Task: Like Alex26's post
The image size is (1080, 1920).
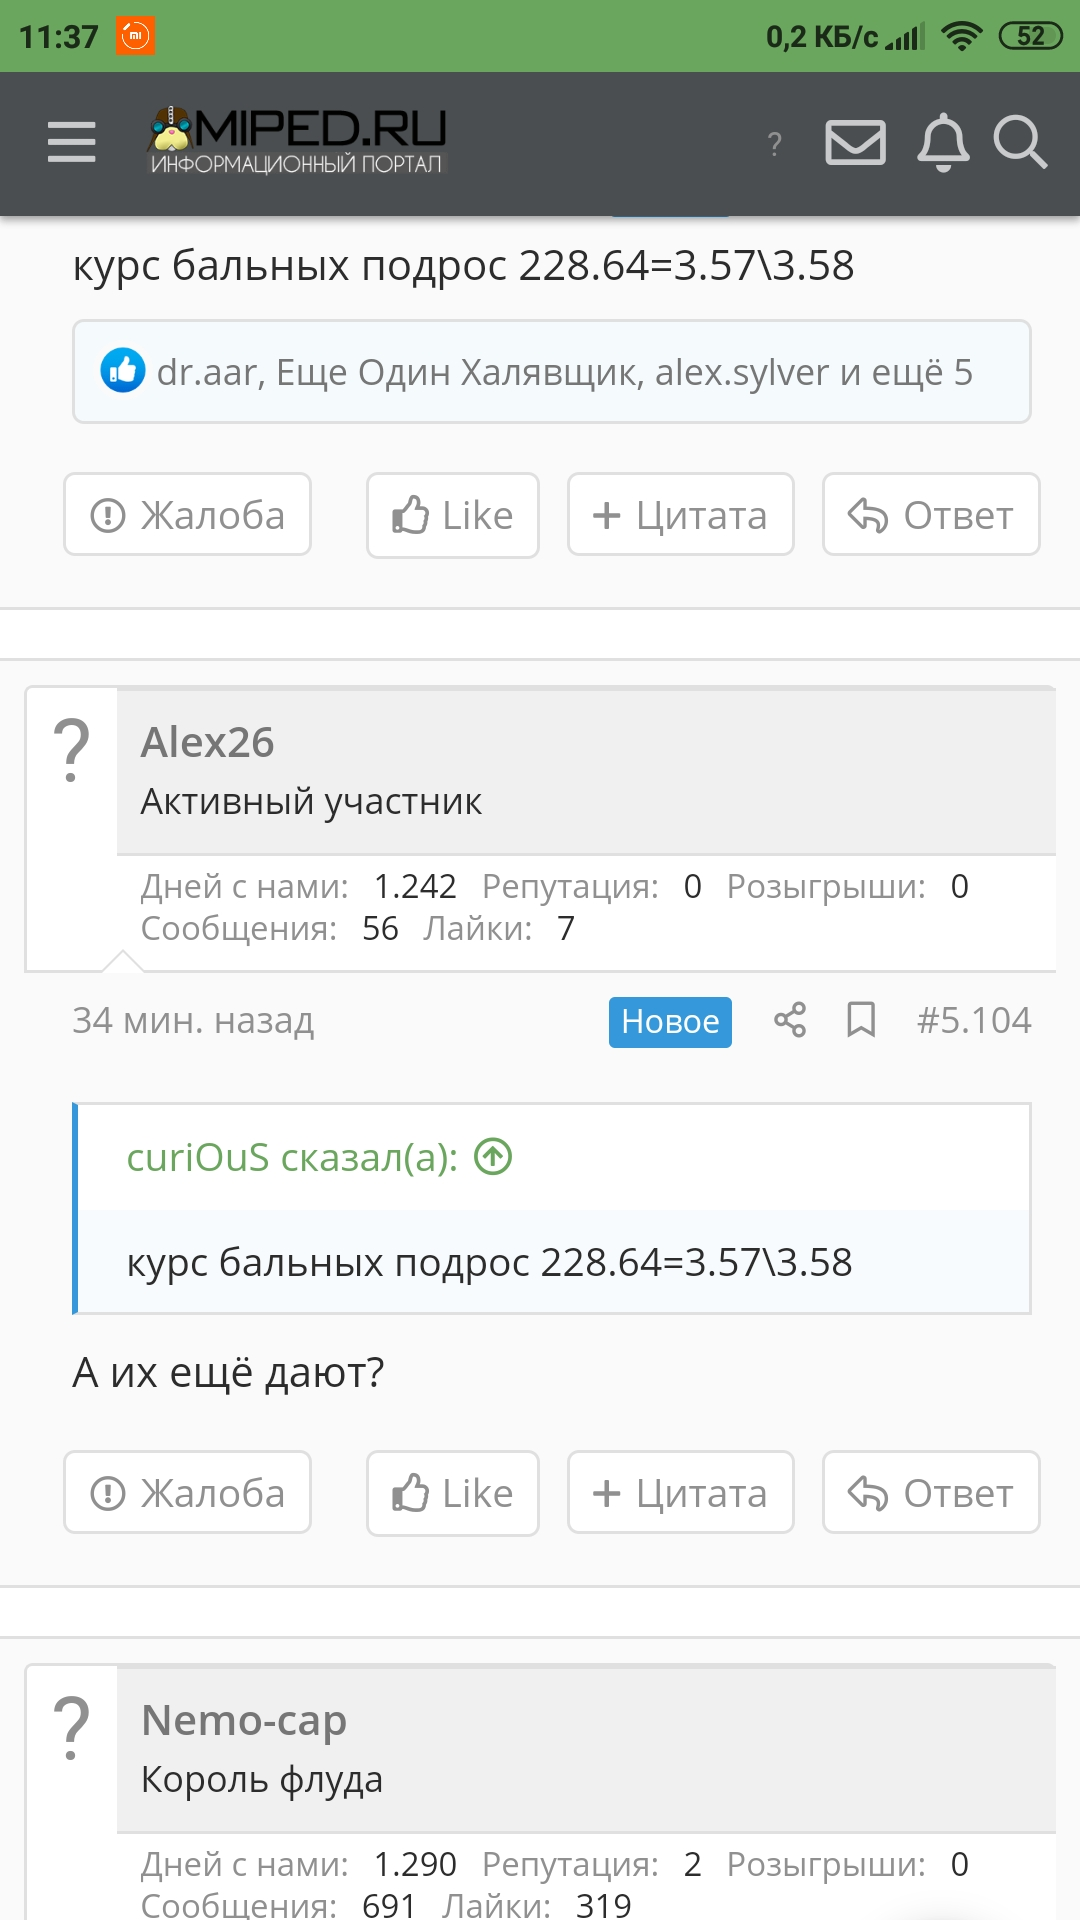Action: 453,1493
